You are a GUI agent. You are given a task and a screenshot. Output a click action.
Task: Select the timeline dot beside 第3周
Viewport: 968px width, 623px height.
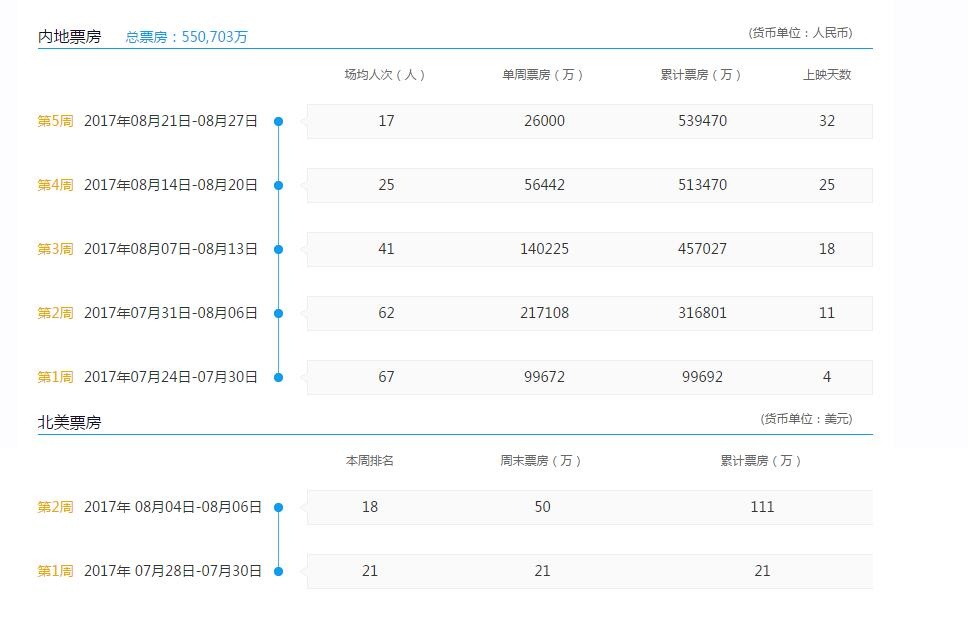pyautogui.click(x=279, y=250)
